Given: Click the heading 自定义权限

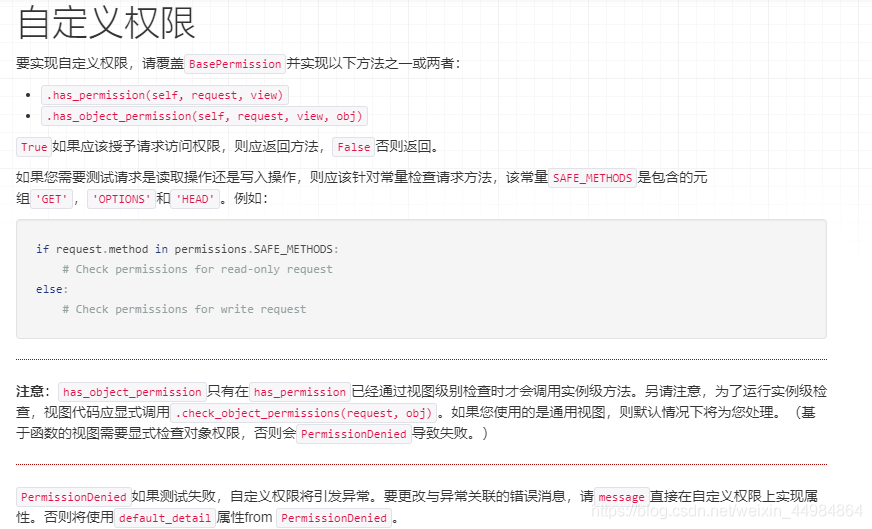Looking at the screenshot, I should pyautogui.click(x=106, y=23).
